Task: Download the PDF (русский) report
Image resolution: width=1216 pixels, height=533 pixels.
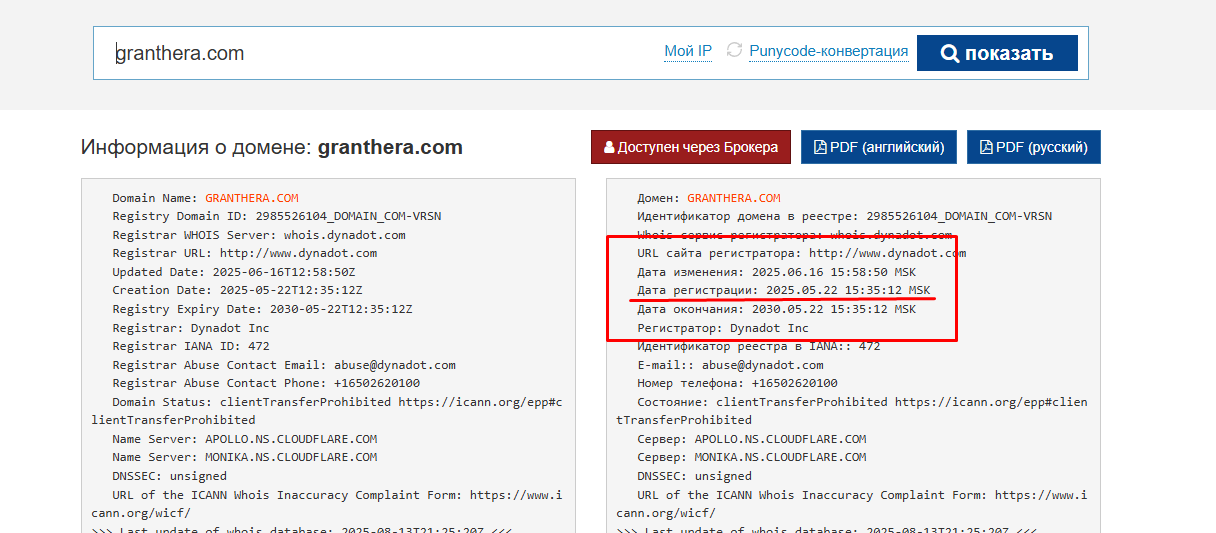Action: [x=1034, y=147]
